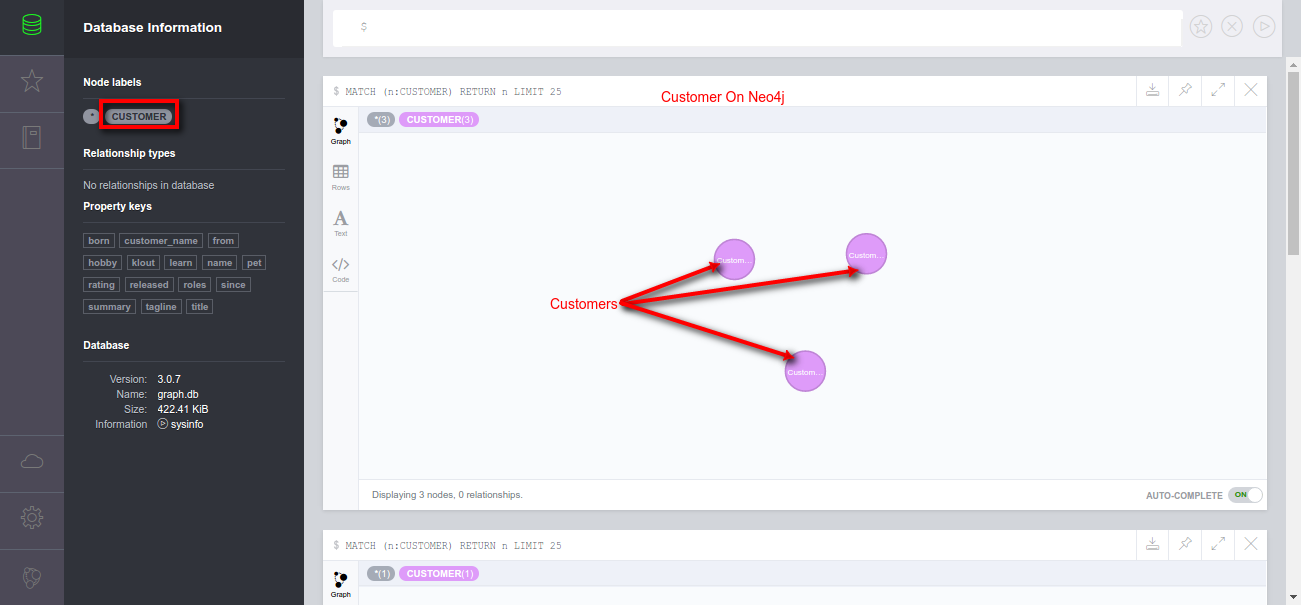Download the second result frame

tap(1152, 544)
